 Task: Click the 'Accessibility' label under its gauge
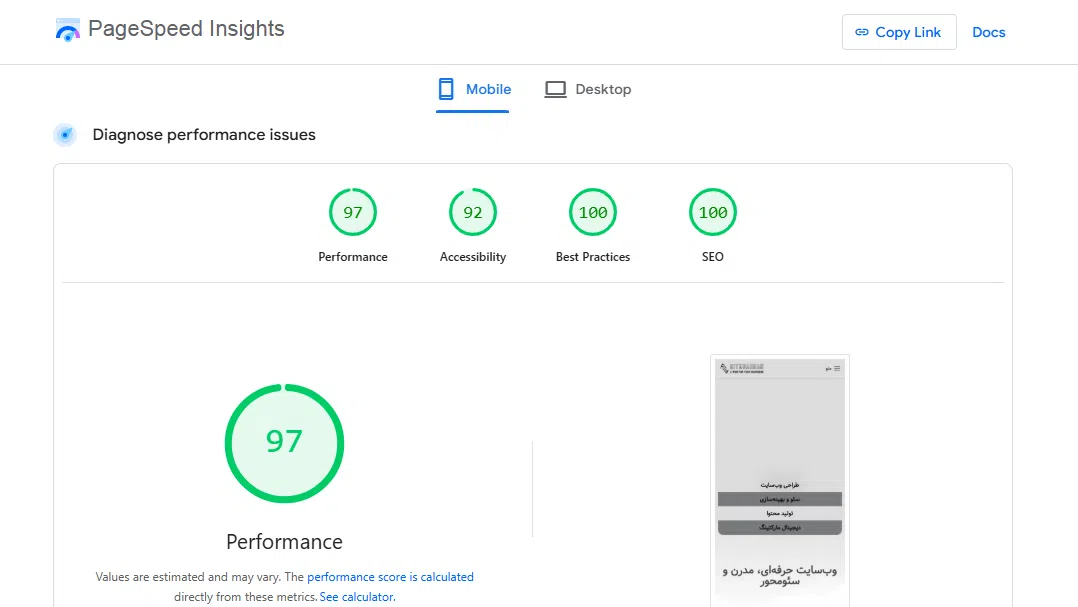point(473,257)
